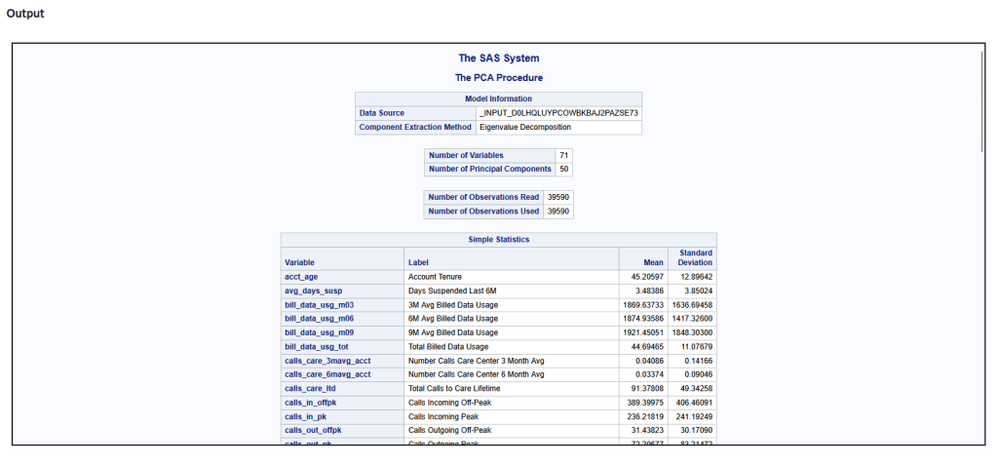
Task: Select 'The SAS System' title text
Action: point(498,58)
